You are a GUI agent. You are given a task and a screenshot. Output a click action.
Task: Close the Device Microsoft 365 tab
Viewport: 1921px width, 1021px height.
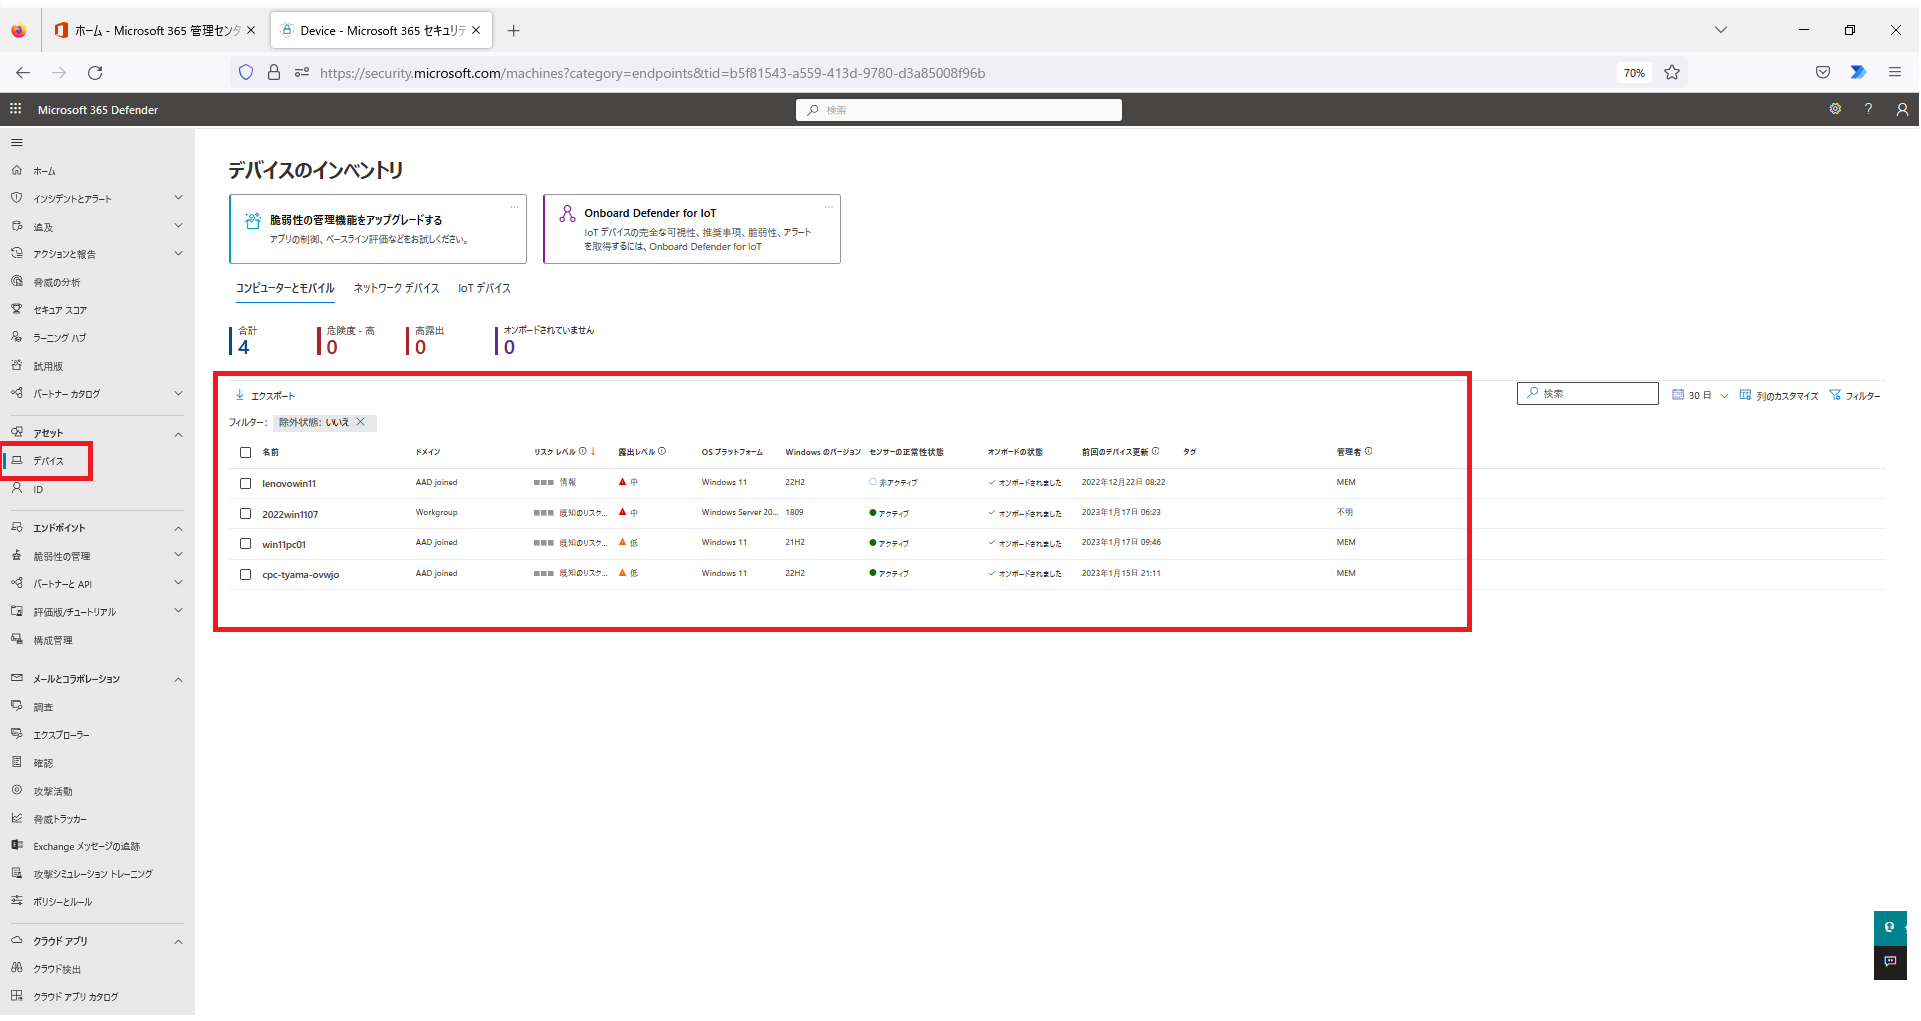[476, 30]
